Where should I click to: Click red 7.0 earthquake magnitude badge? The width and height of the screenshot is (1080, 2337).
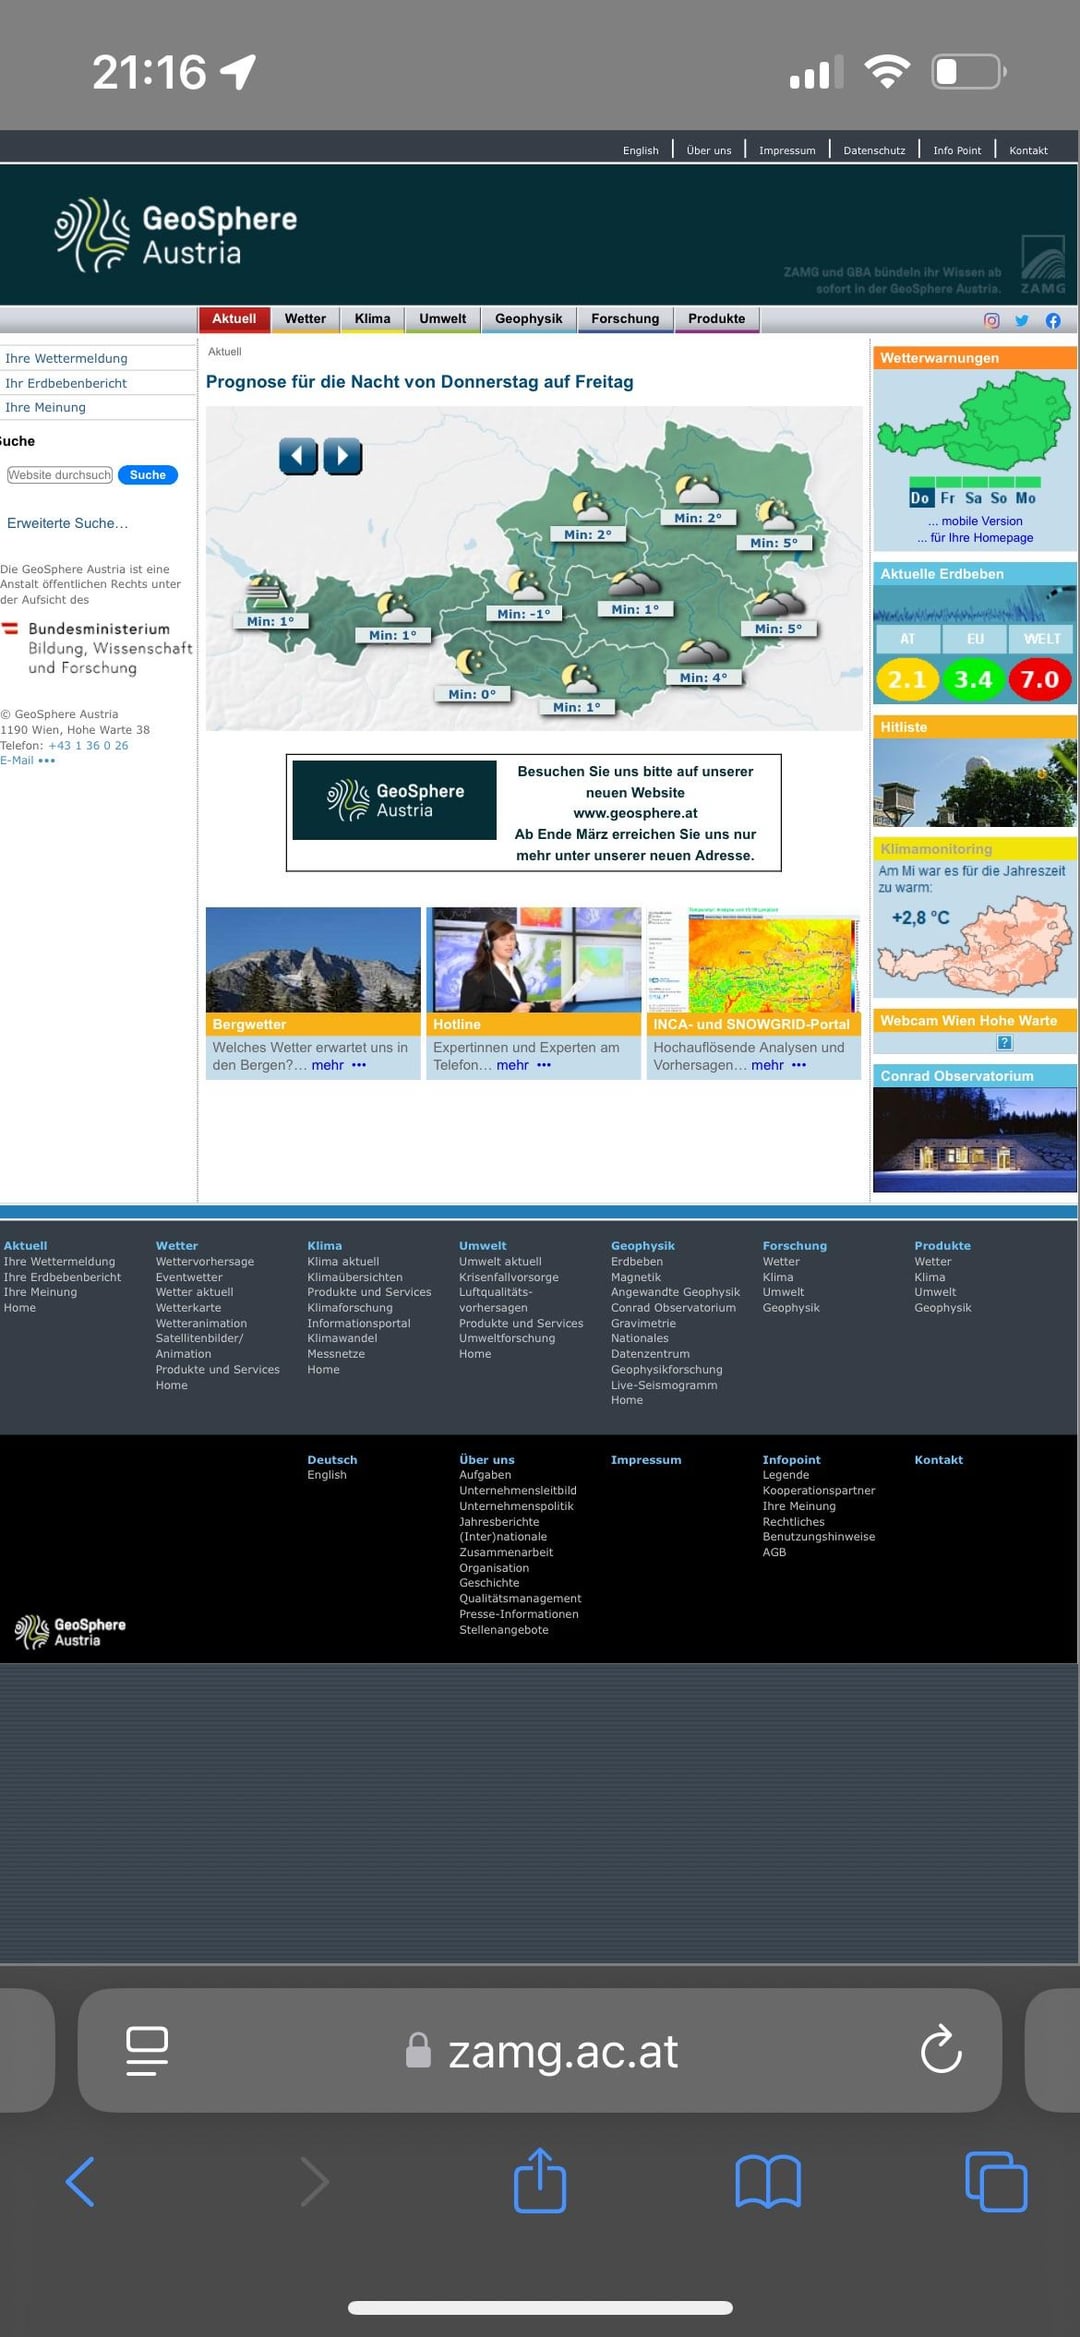click(1040, 680)
